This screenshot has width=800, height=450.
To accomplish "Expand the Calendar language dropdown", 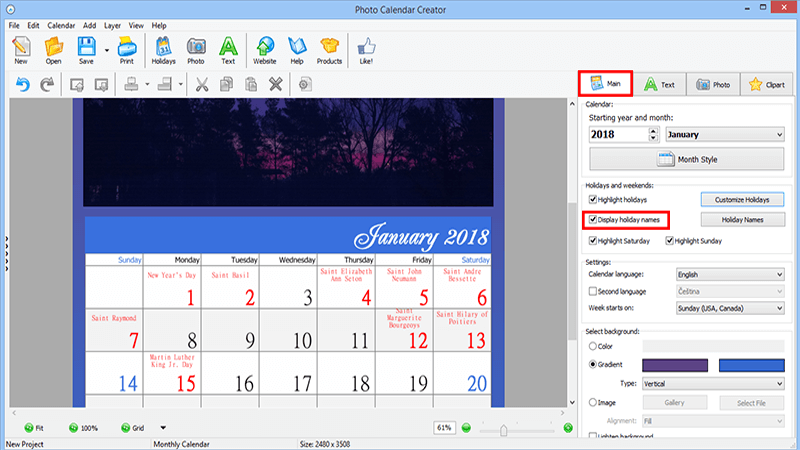I will (730, 273).
